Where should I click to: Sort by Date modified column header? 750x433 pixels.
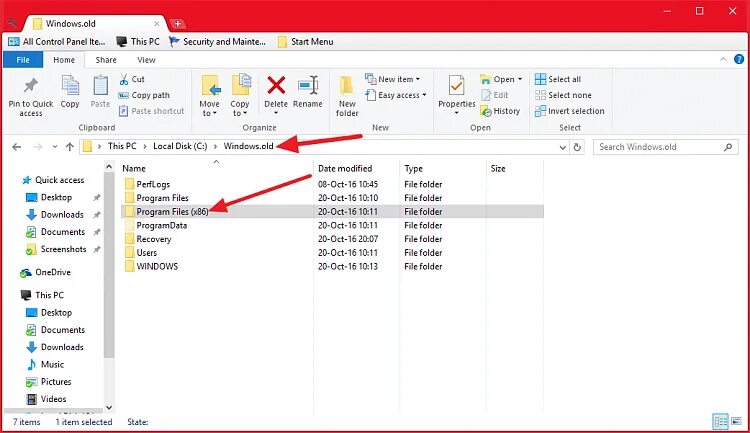pos(345,168)
